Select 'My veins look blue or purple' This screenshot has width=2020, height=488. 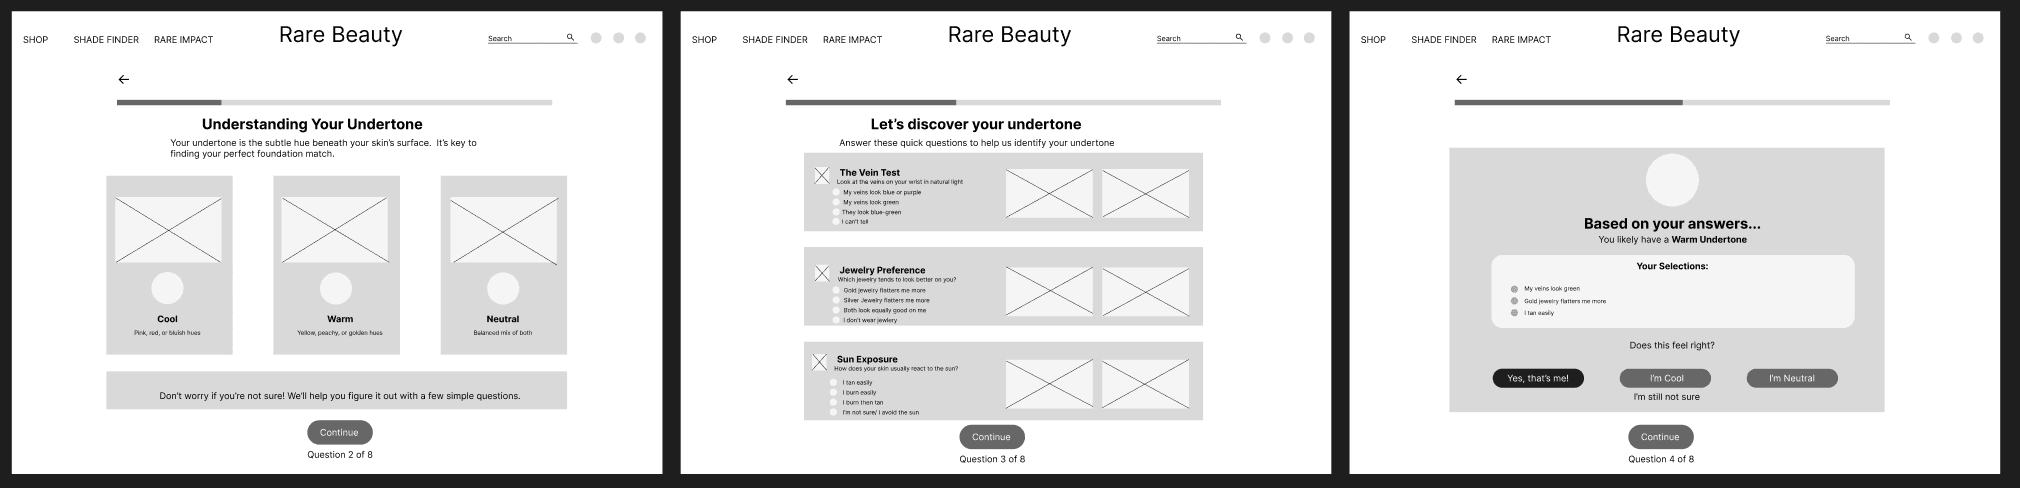837,192
